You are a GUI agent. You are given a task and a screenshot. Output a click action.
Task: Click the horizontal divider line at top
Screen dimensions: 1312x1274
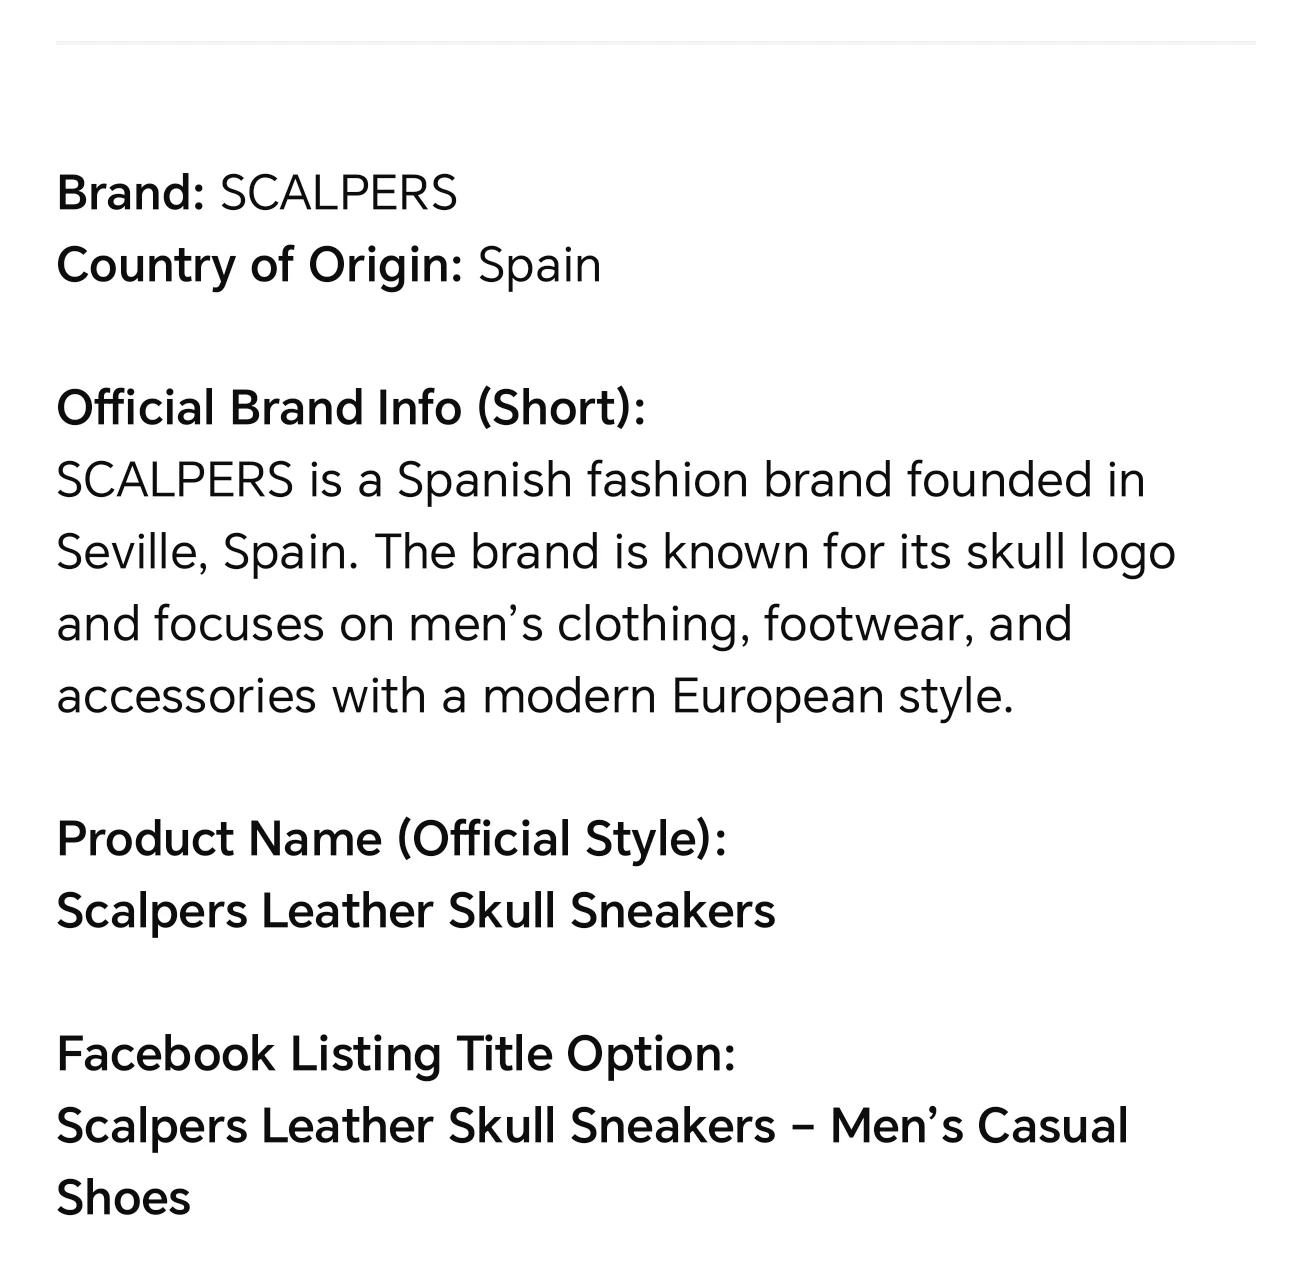(x=656, y=42)
